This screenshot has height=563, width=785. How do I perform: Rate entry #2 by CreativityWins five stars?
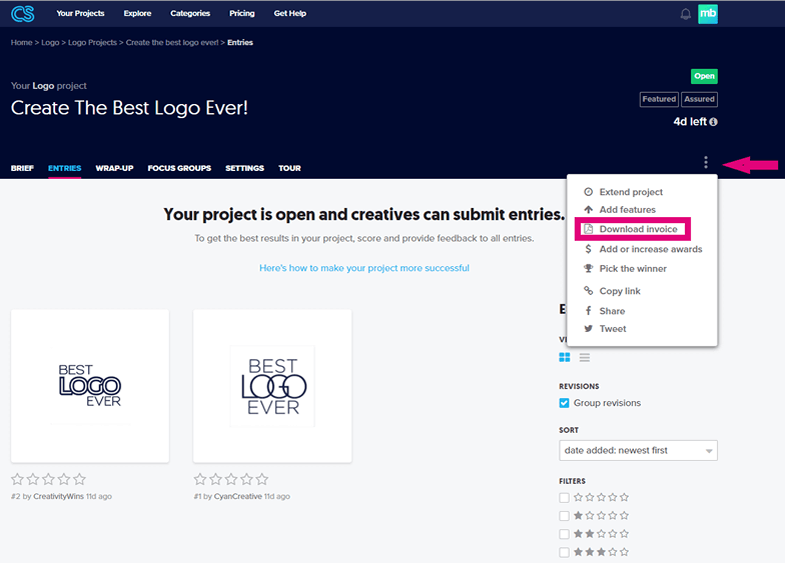(80, 479)
